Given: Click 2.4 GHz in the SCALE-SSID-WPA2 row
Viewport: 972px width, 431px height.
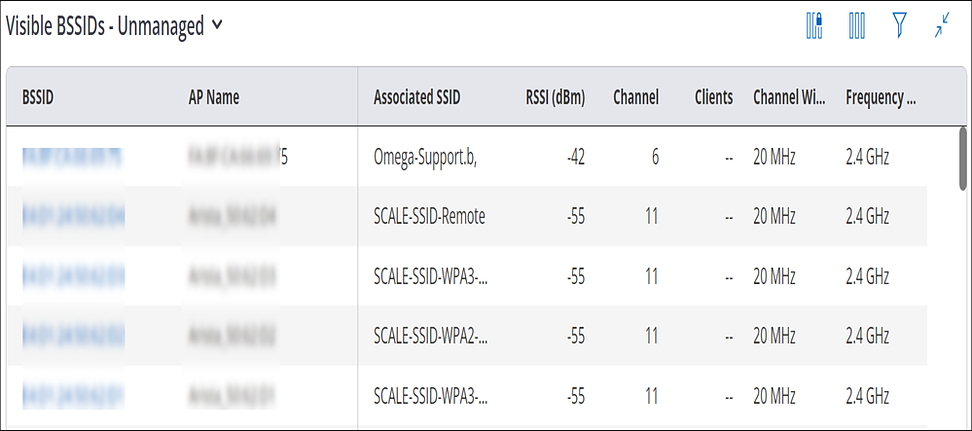Looking at the screenshot, I should [867, 335].
